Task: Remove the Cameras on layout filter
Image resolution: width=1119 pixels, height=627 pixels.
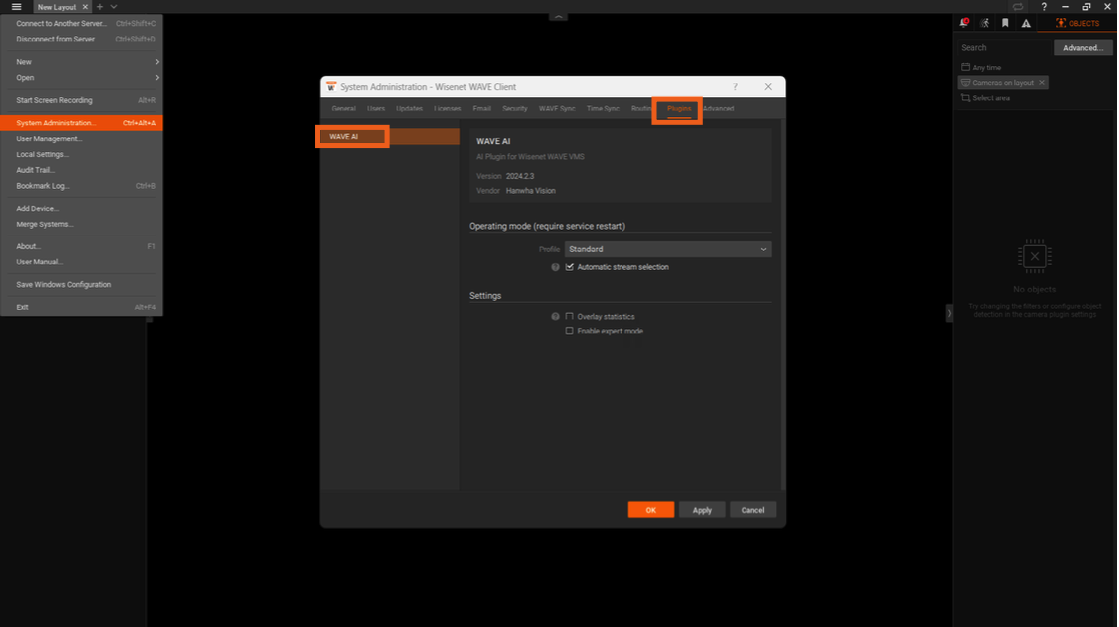Action: 1042,83
